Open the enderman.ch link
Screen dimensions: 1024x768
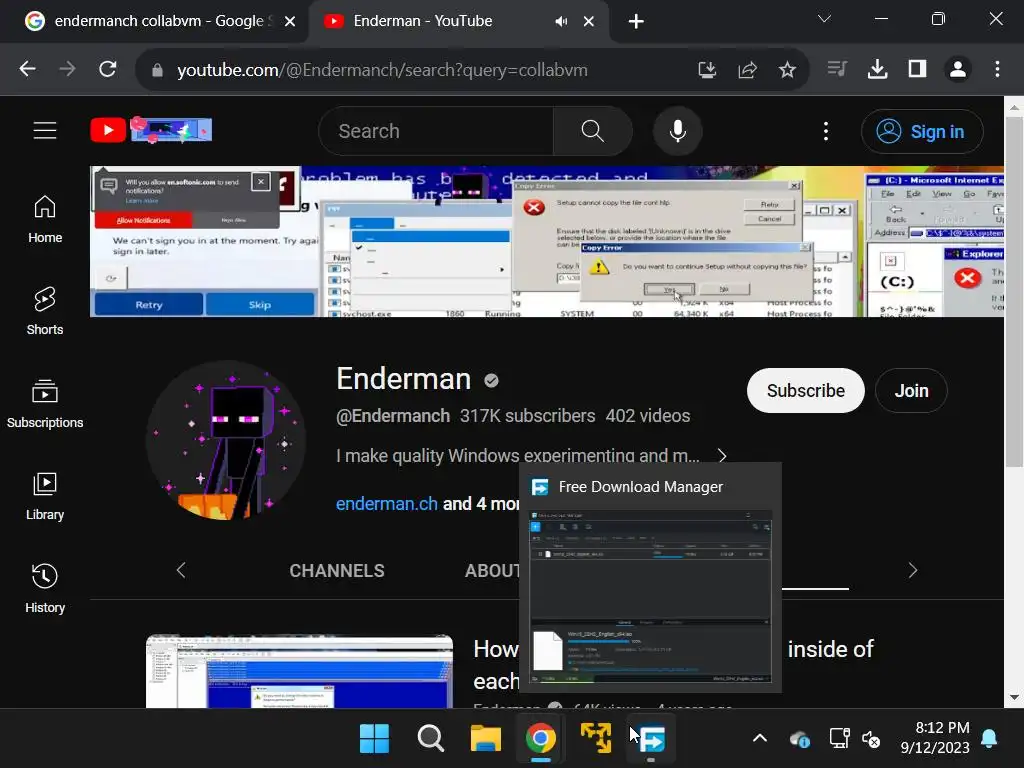(387, 504)
